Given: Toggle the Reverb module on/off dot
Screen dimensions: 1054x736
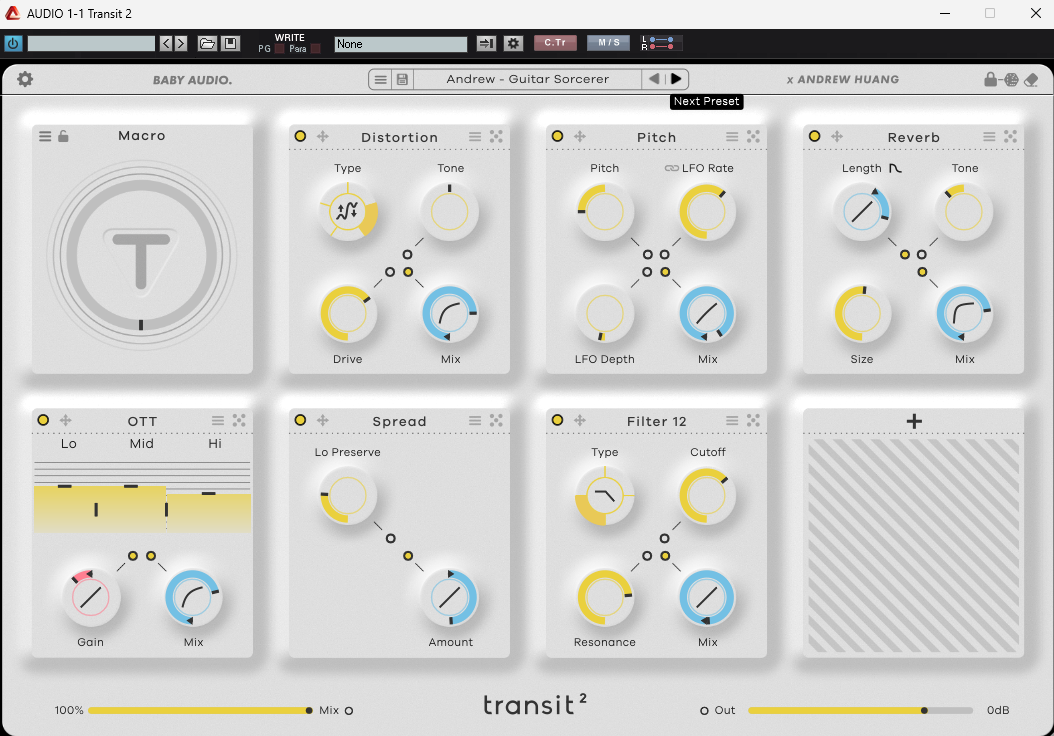Looking at the screenshot, I should [x=815, y=136].
